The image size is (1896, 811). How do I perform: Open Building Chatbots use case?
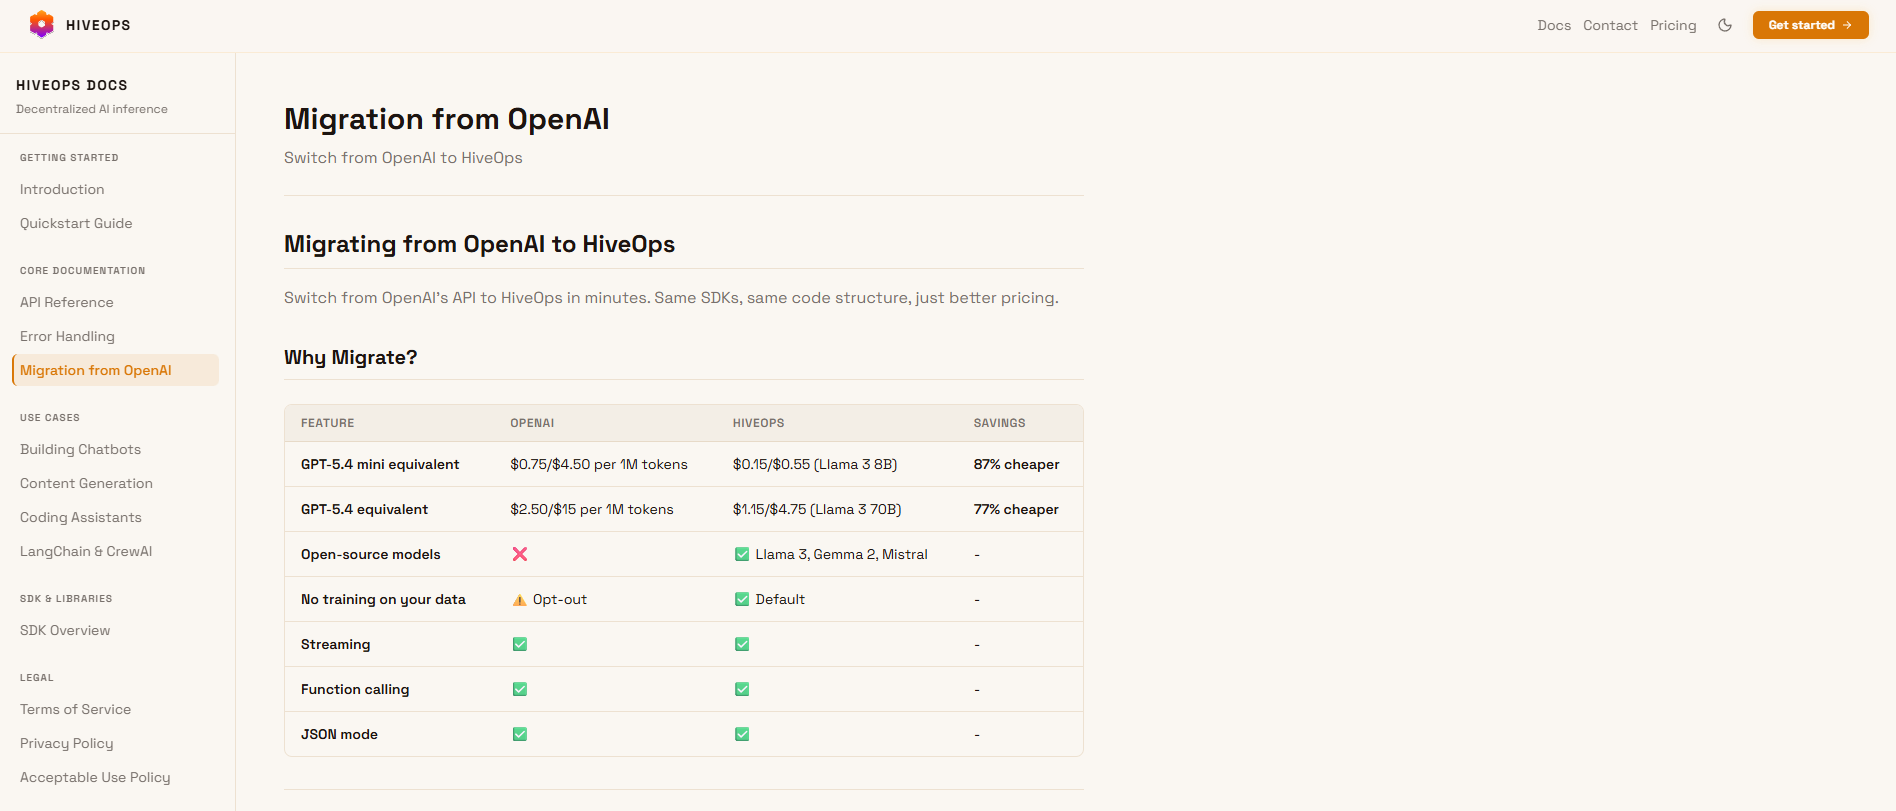pos(80,449)
